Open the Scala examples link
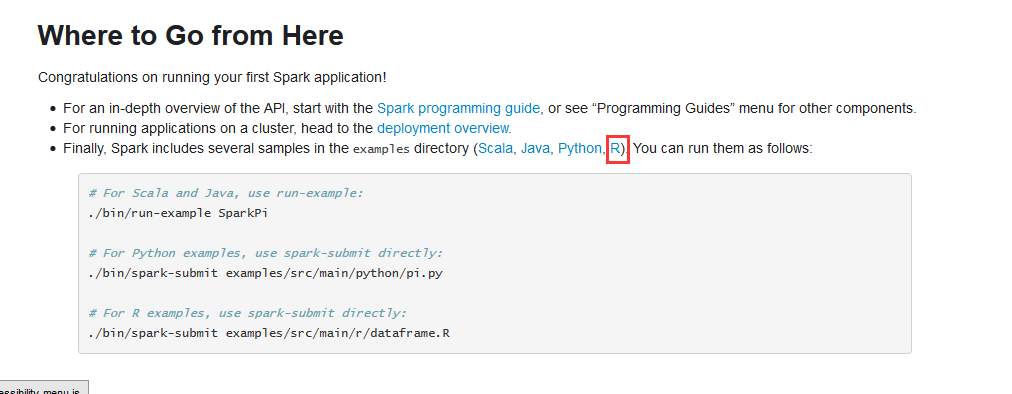Screen dimensions: 1012x394 coord(496,149)
